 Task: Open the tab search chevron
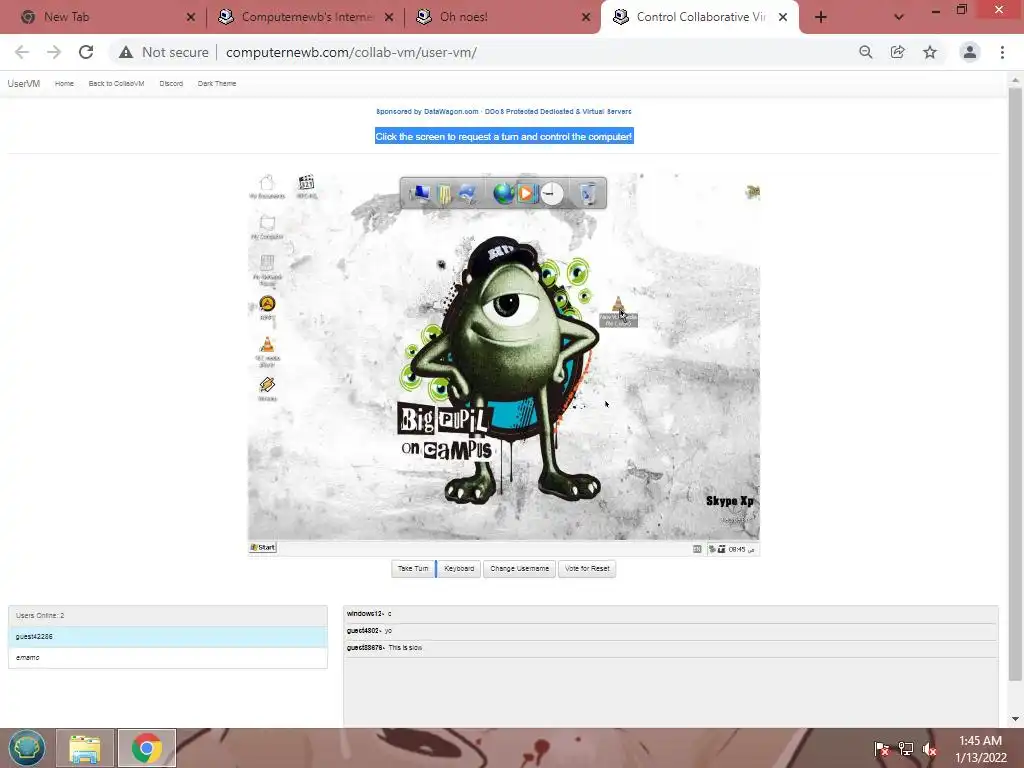(899, 17)
